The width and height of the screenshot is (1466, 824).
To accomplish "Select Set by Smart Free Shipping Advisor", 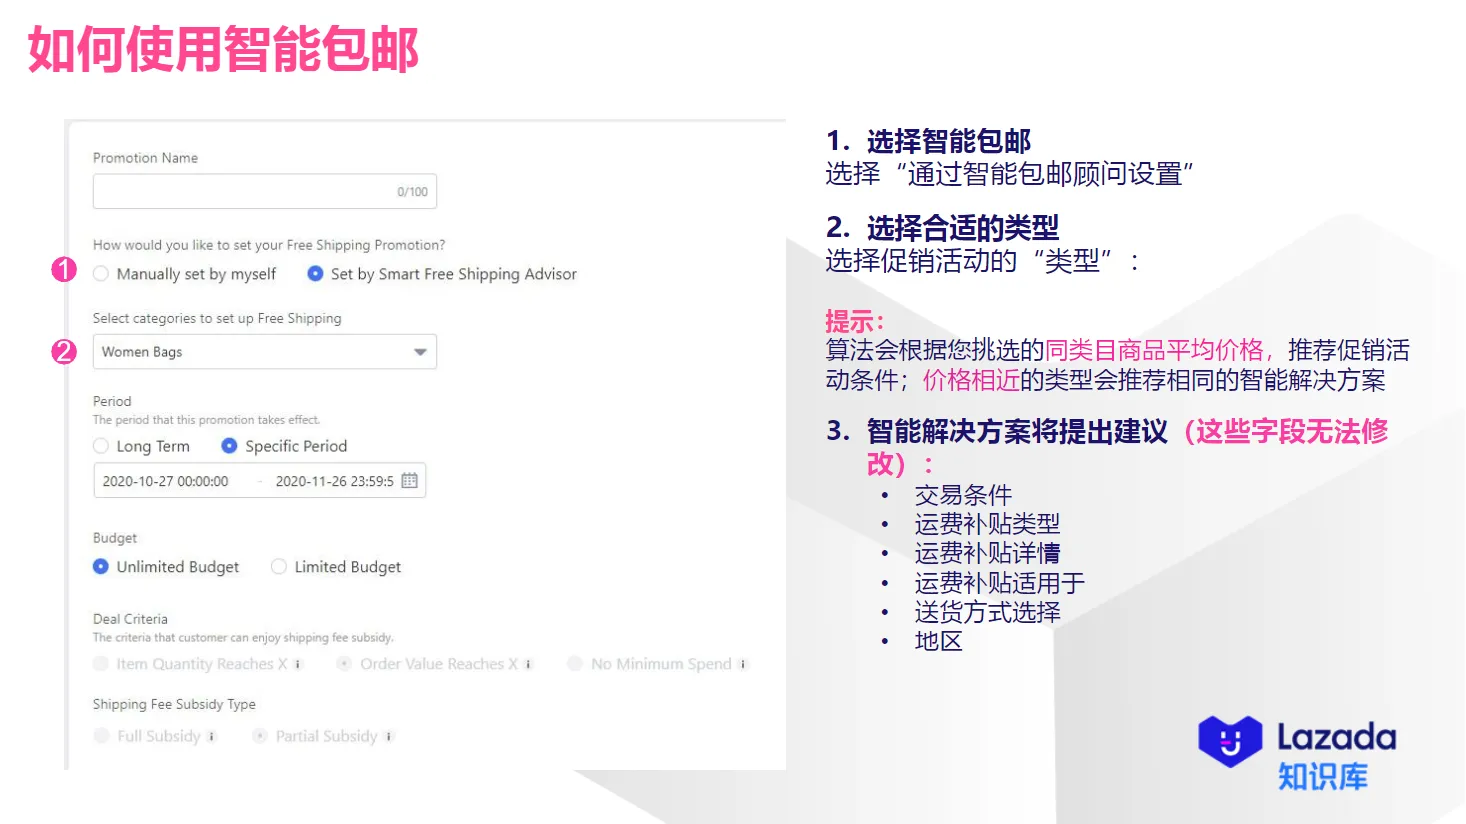I will pyautogui.click(x=314, y=273).
